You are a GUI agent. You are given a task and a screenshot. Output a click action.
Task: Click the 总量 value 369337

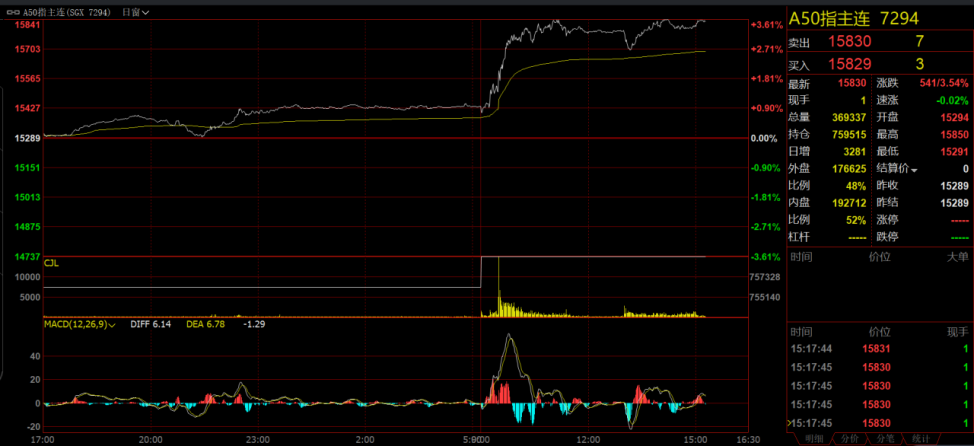point(849,117)
